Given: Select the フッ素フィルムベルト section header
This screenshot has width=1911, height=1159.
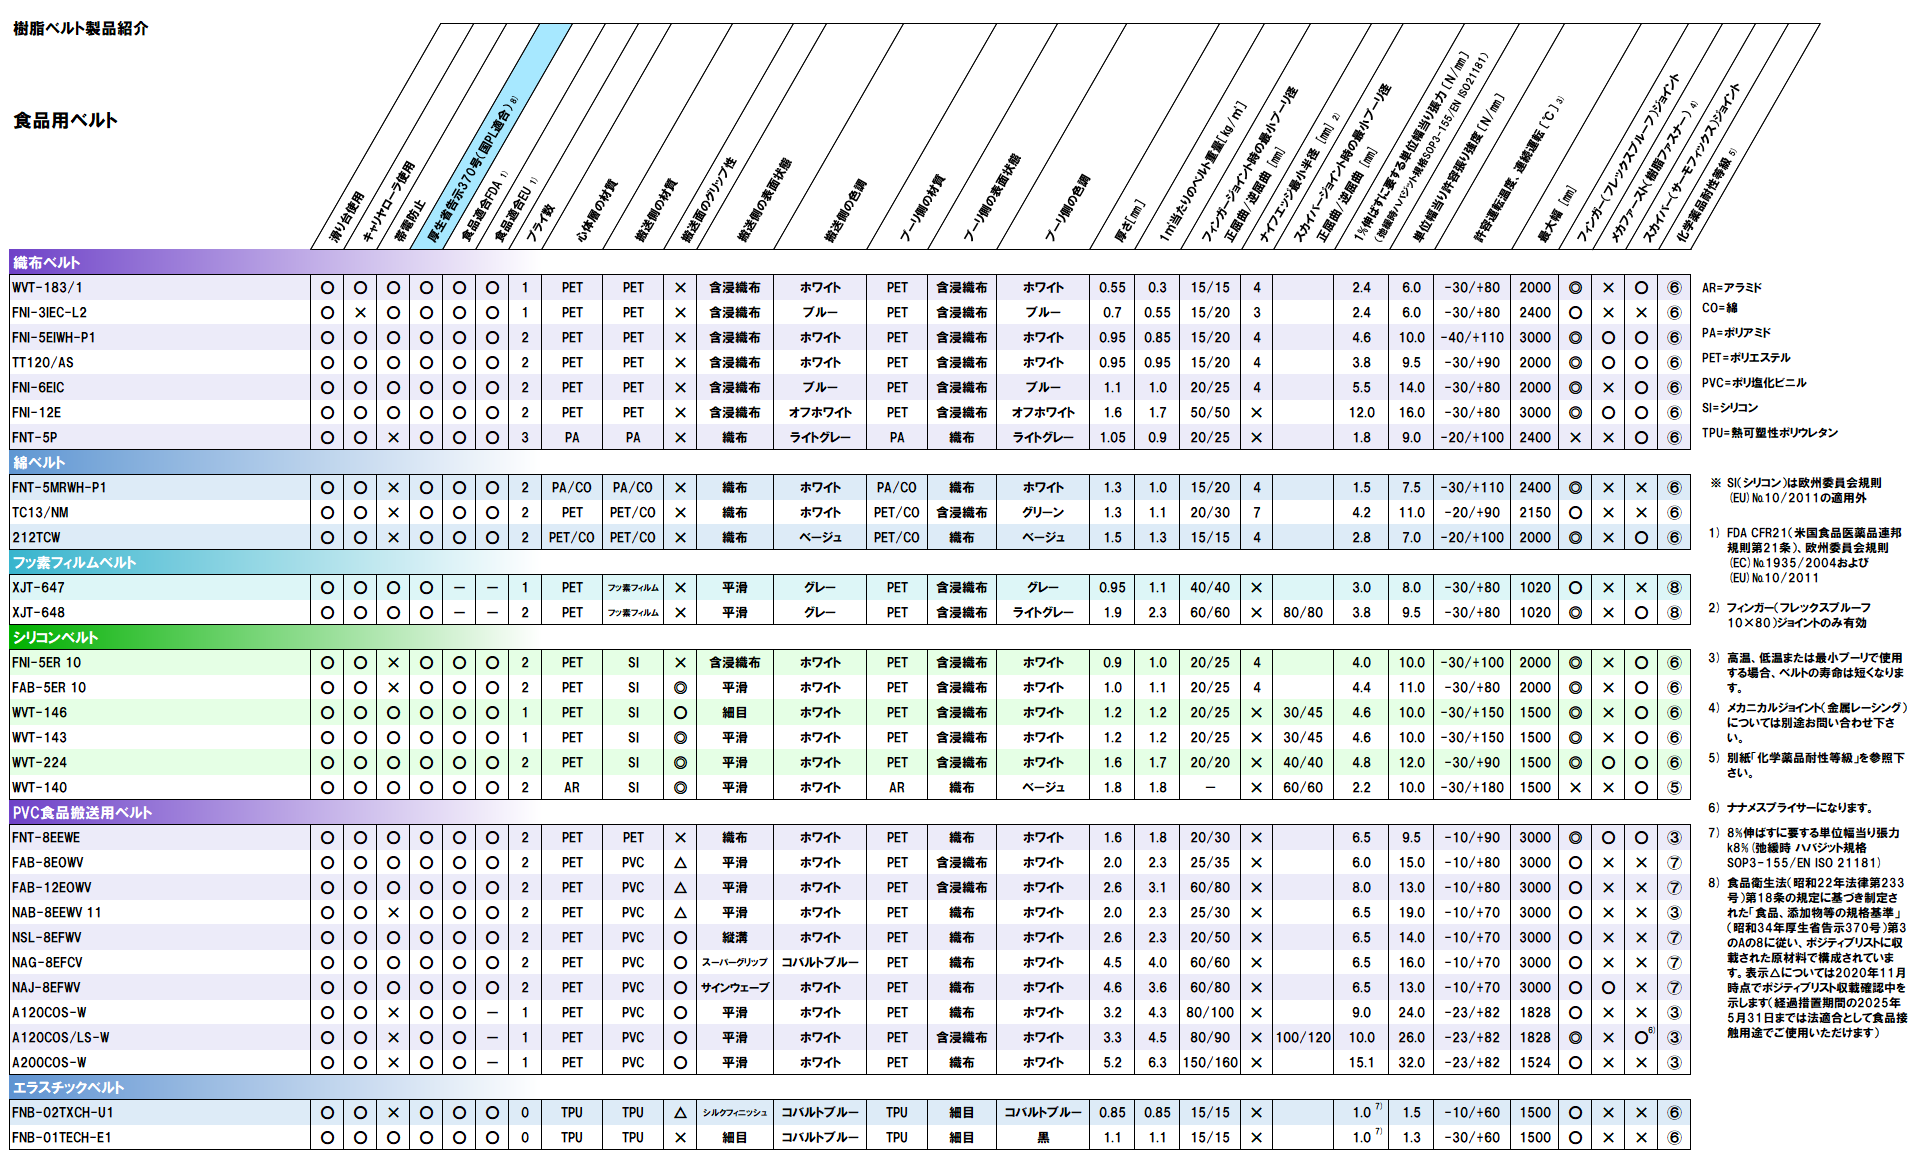Looking at the screenshot, I should (x=74, y=562).
